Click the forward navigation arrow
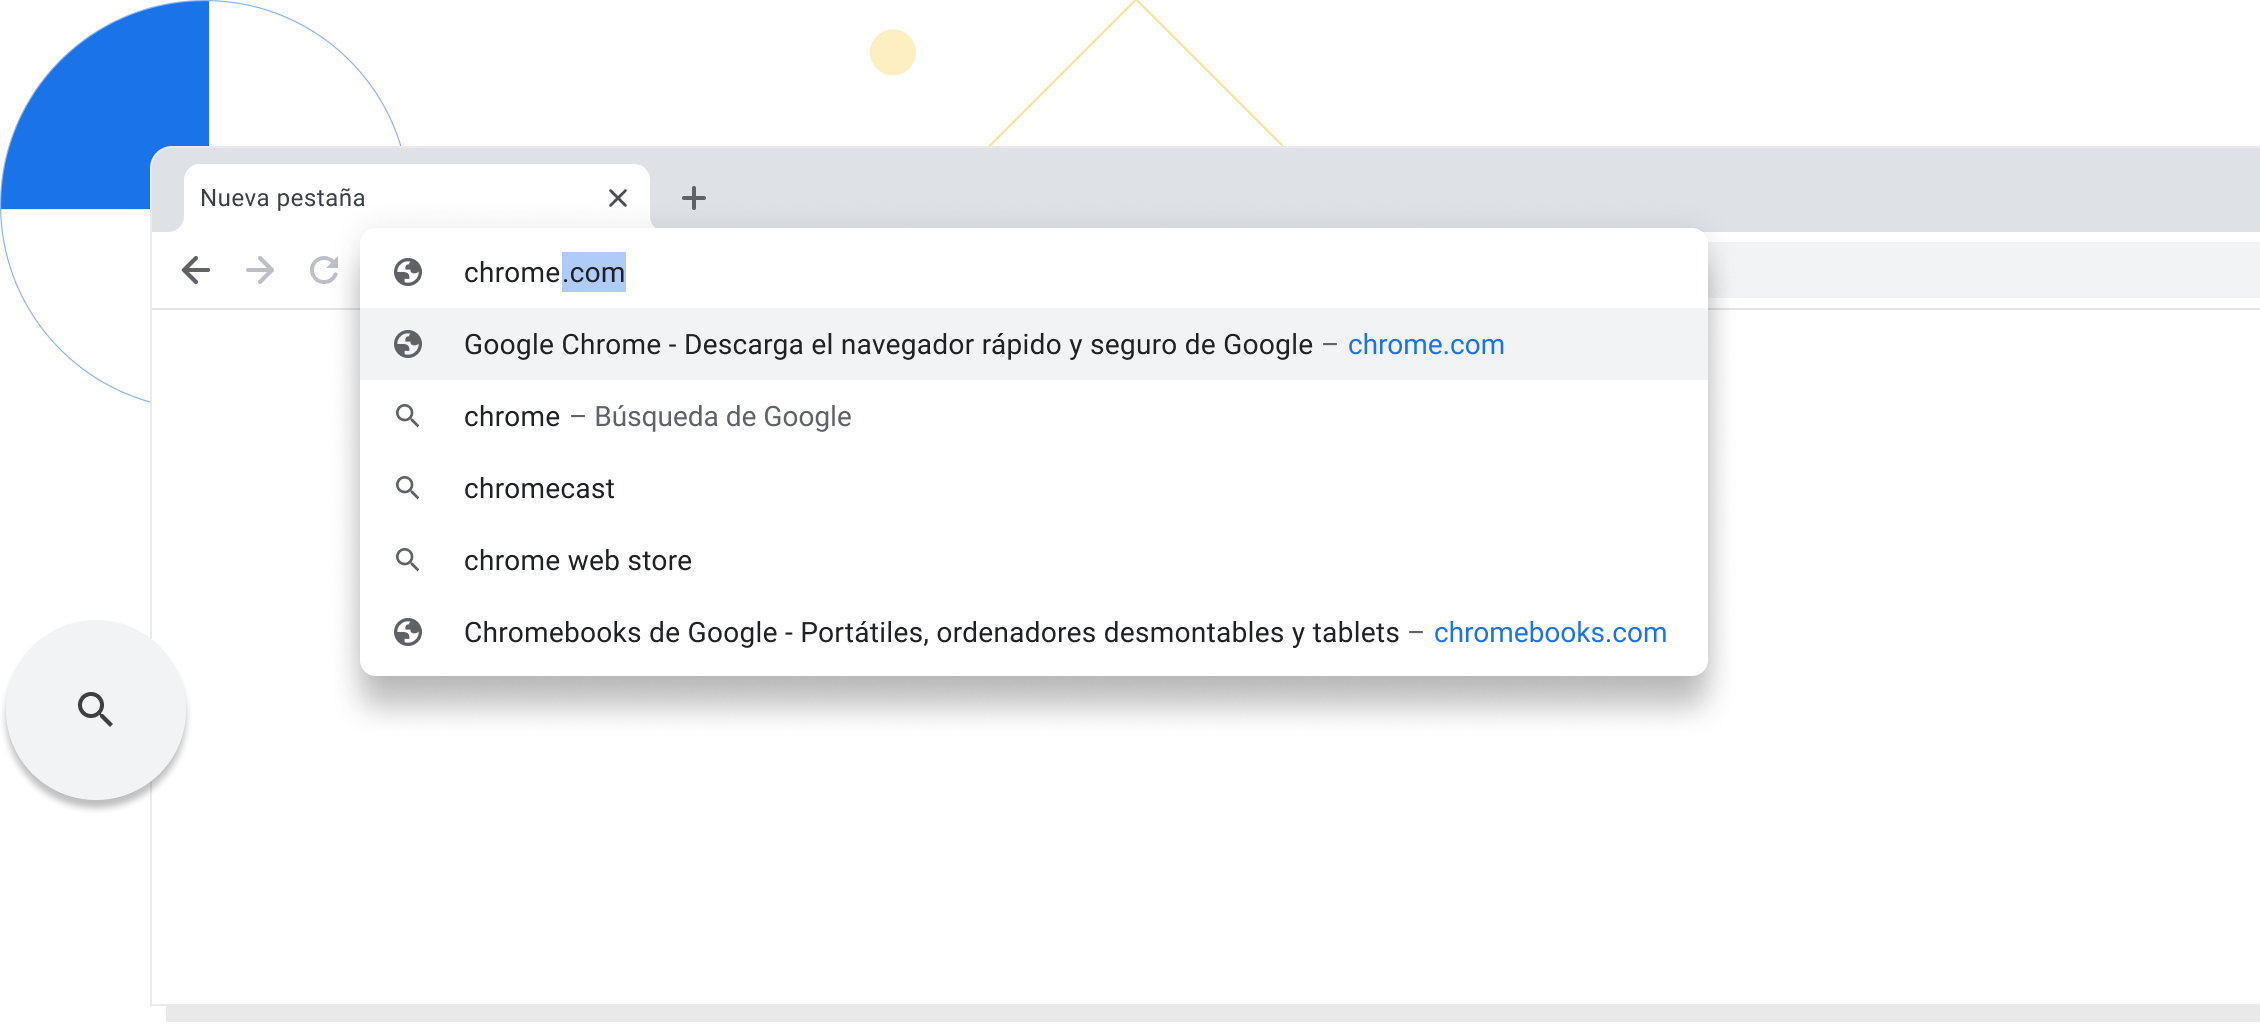Viewport: 2260px width, 1026px height. coord(260,270)
